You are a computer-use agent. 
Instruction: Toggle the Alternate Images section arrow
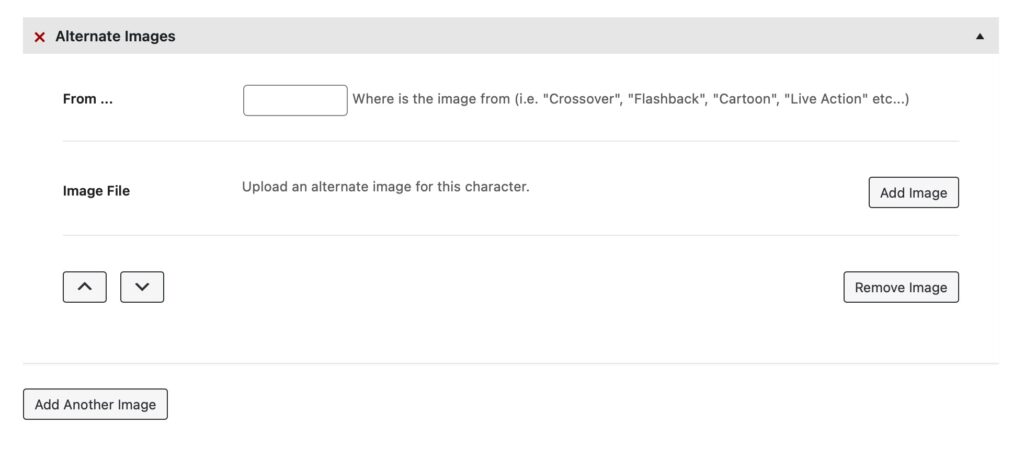(980, 37)
